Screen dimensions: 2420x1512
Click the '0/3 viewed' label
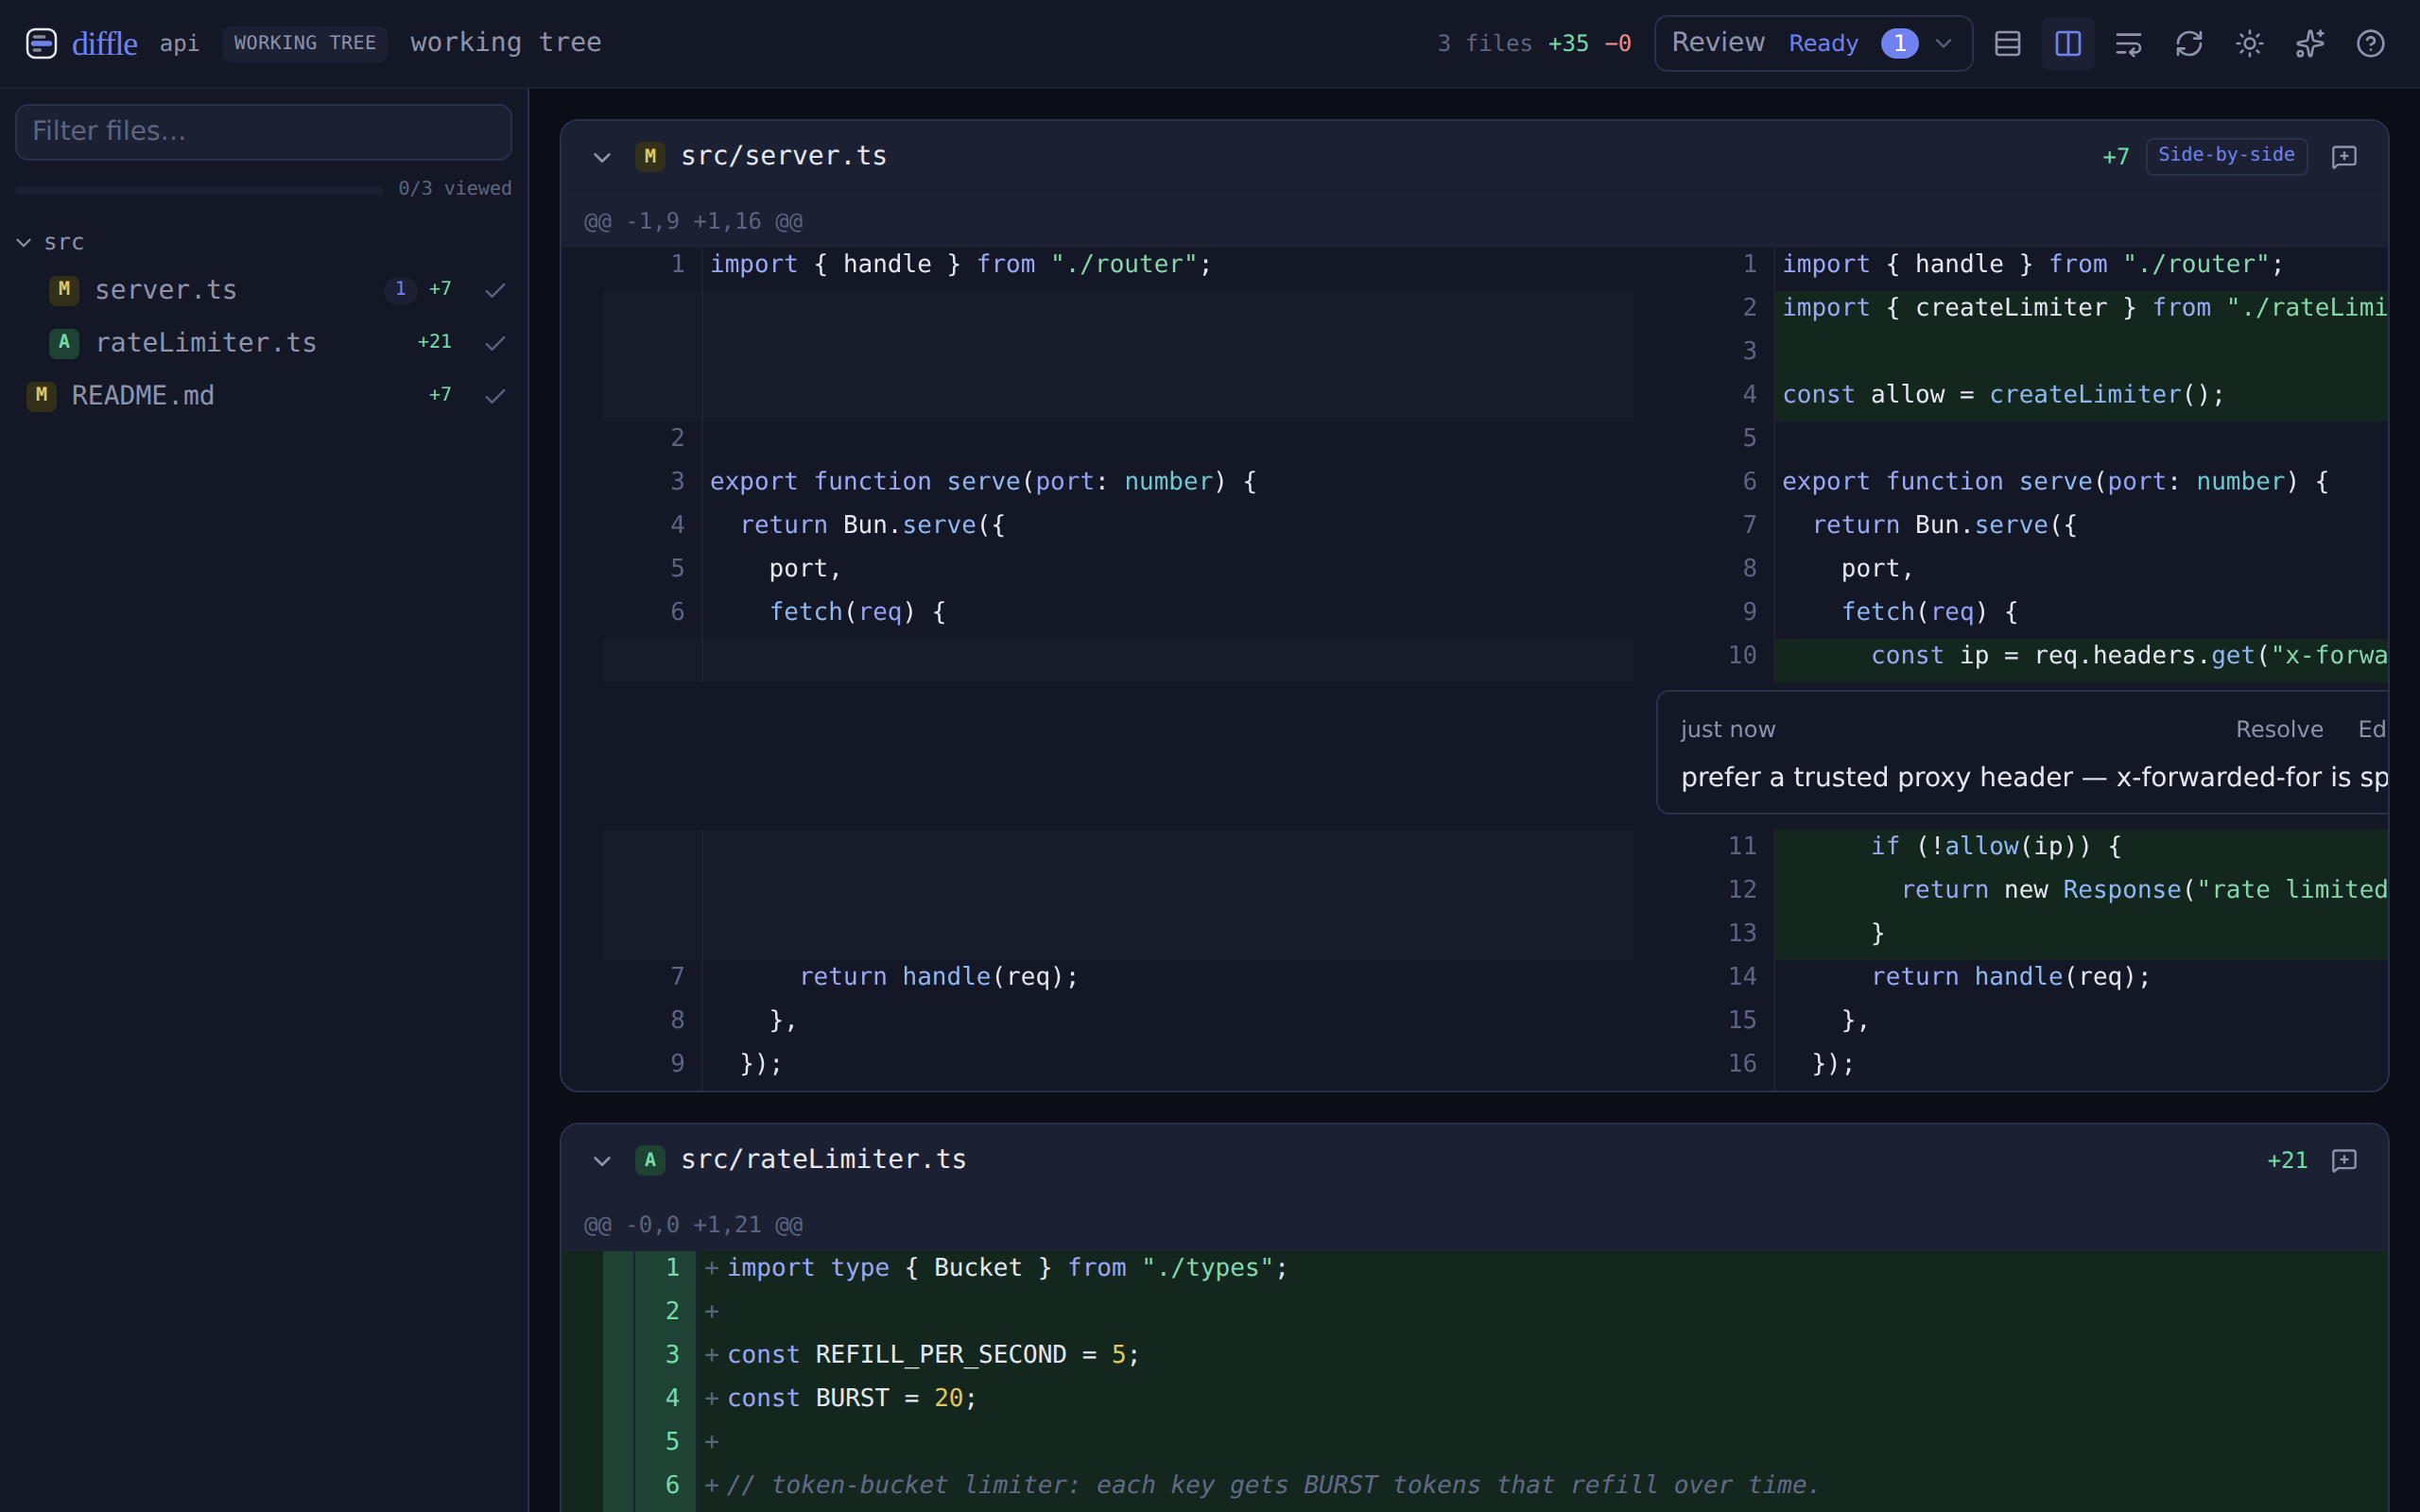(x=454, y=189)
